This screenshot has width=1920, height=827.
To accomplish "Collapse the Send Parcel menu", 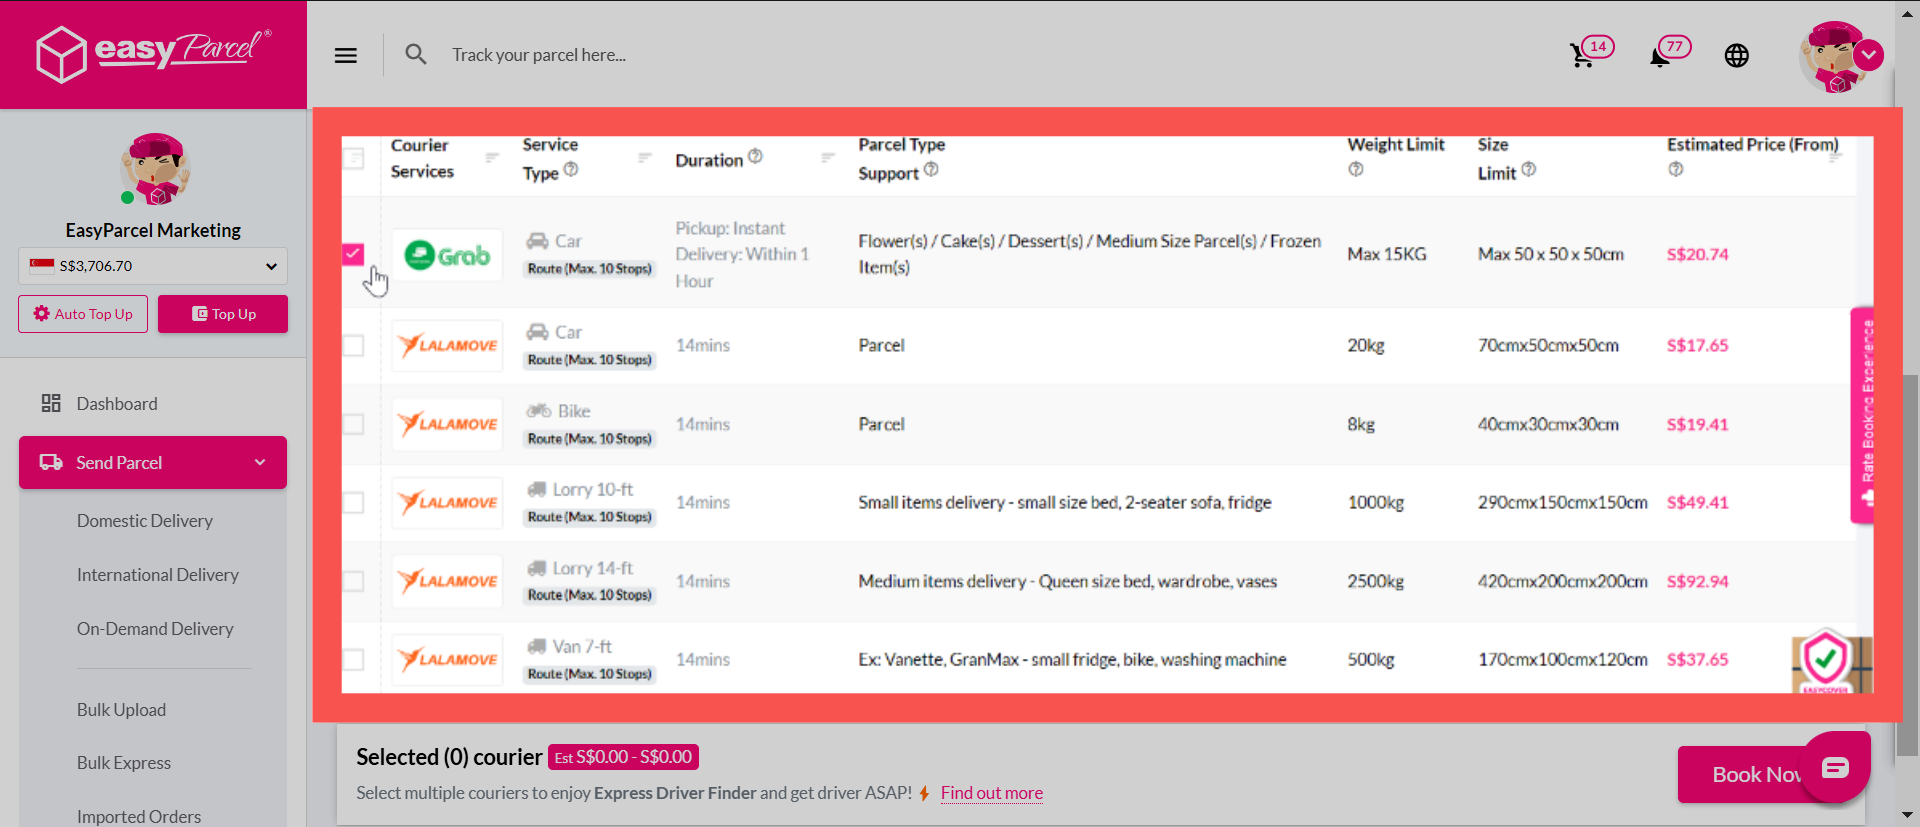I will (x=153, y=462).
